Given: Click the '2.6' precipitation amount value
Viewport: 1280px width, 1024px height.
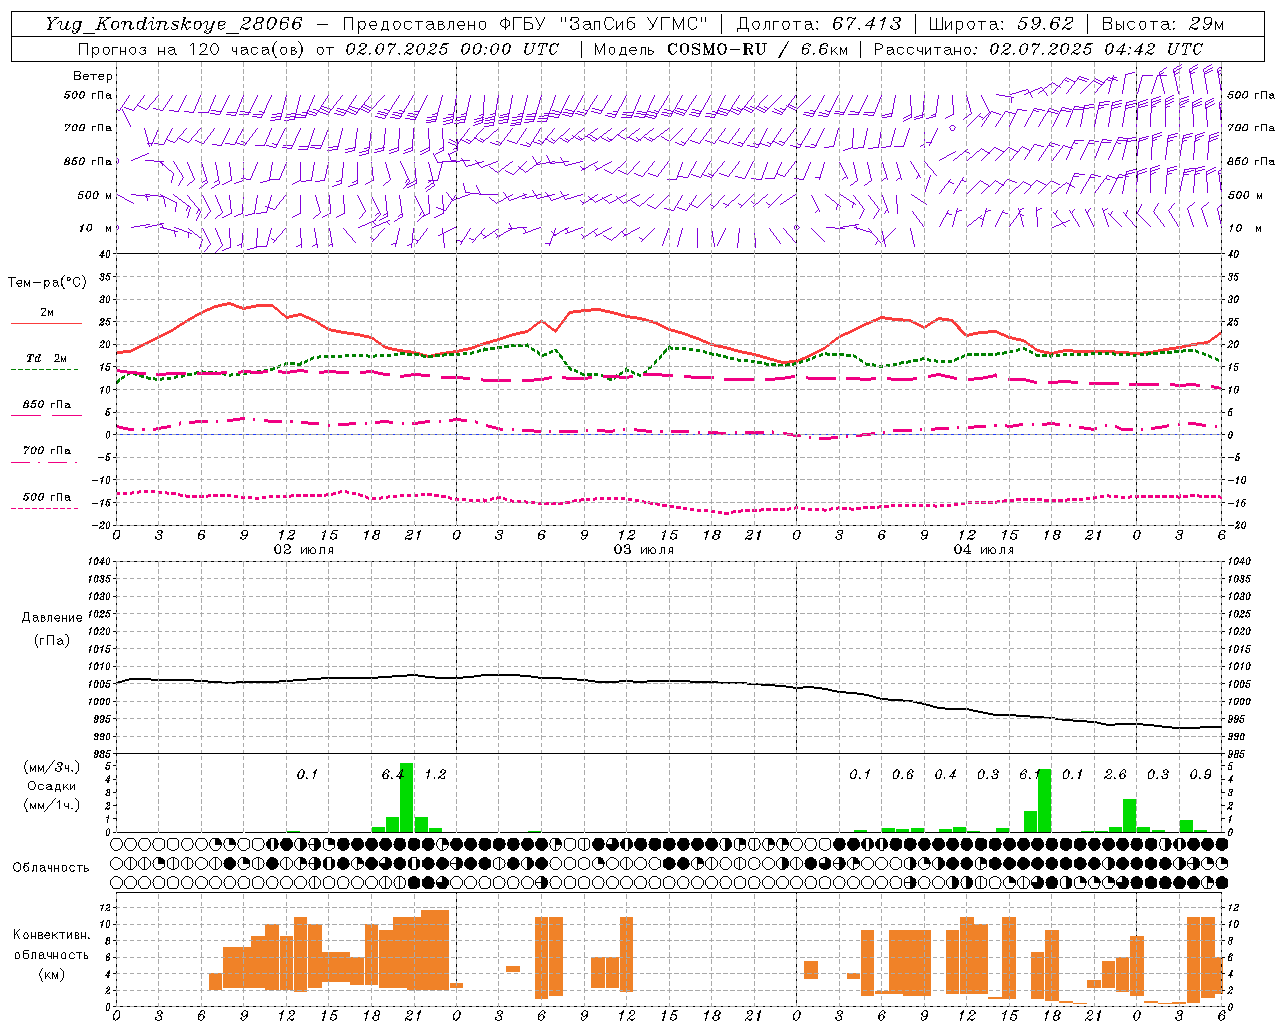Looking at the screenshot, I should coord(1115,774).
